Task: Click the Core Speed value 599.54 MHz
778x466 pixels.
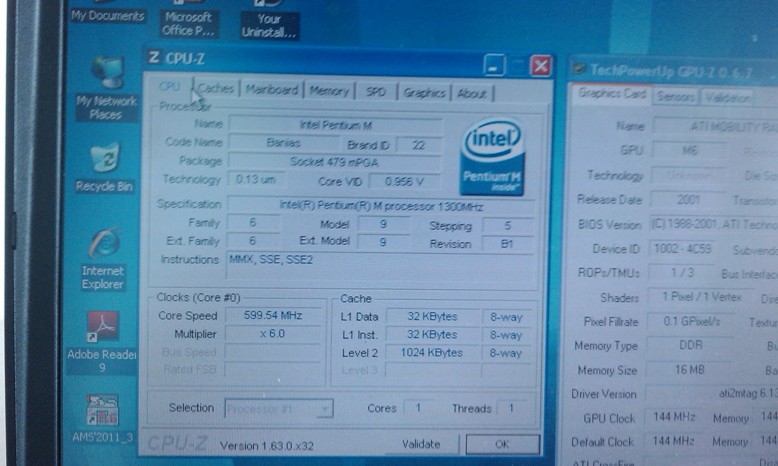Action: pyautogui.click(x=273, y=316)
